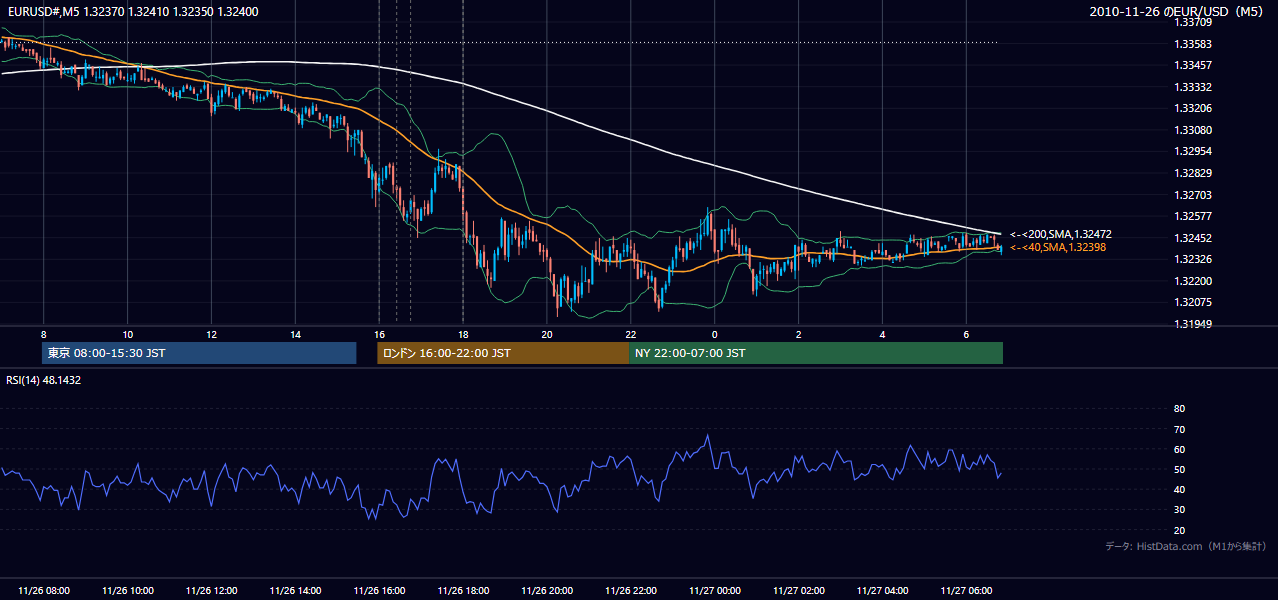Click price level 1.33583 on the axis
This screenshot has width=1278, height=600.
(1193, 44)
